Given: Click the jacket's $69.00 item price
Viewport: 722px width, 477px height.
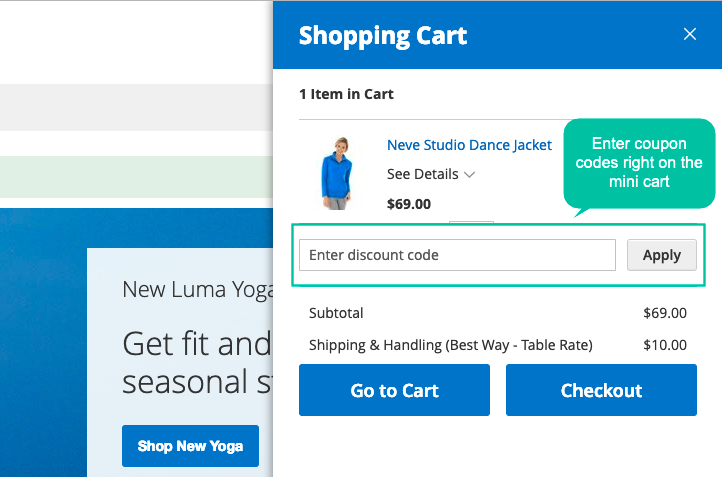Looking at the screenshot, I should coord(409,204).
